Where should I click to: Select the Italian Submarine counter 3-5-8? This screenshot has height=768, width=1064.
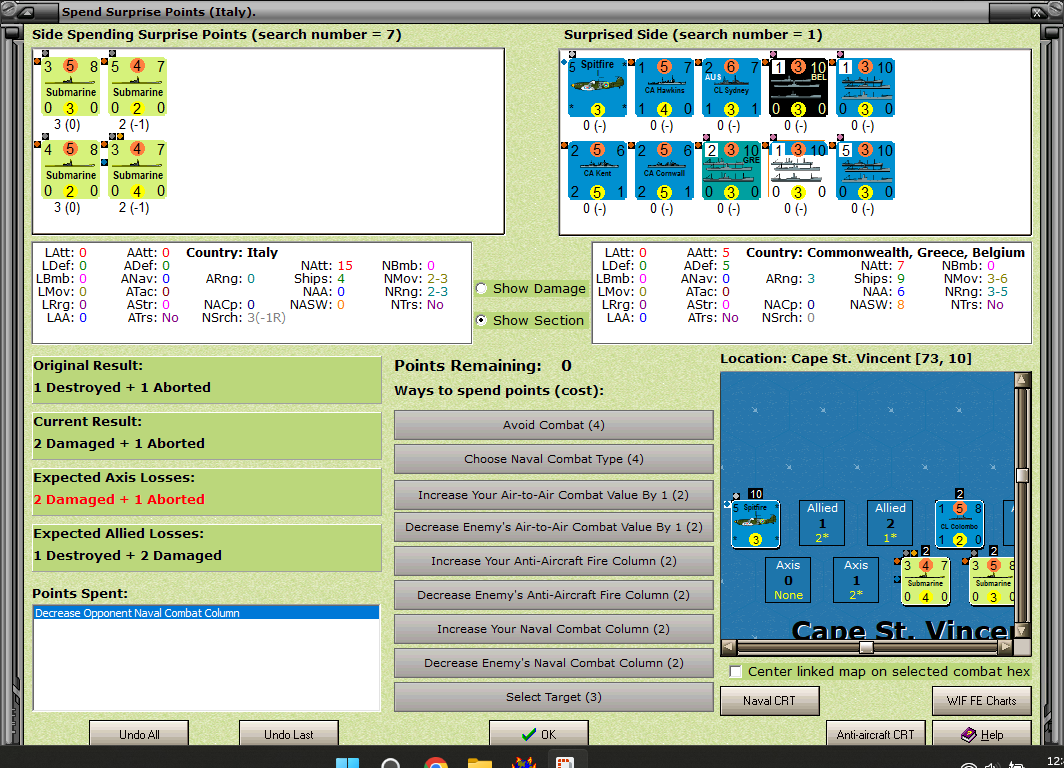71,87
